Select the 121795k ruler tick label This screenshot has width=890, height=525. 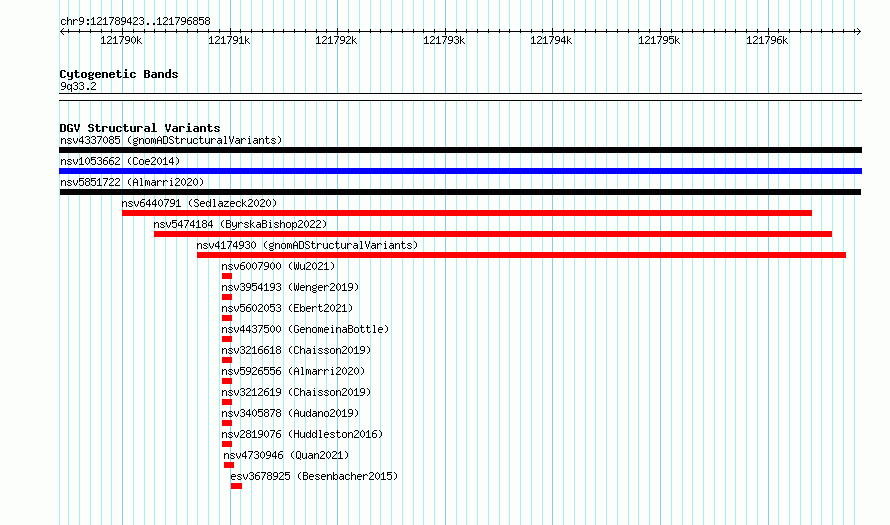coord(659,40)
